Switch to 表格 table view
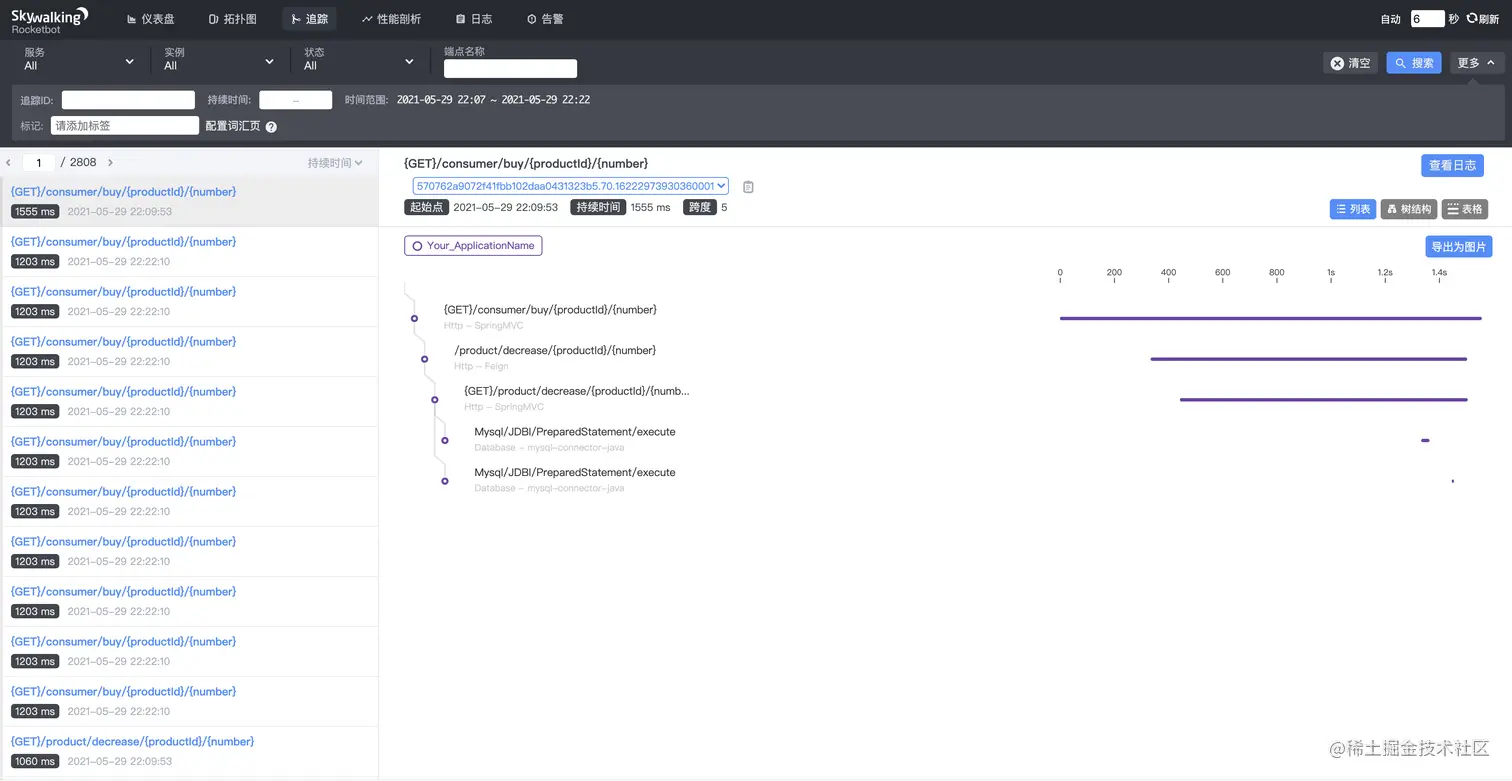The width and height of the screenshot is (1512, 781). pyautogui.click(x=1465, y=209)
